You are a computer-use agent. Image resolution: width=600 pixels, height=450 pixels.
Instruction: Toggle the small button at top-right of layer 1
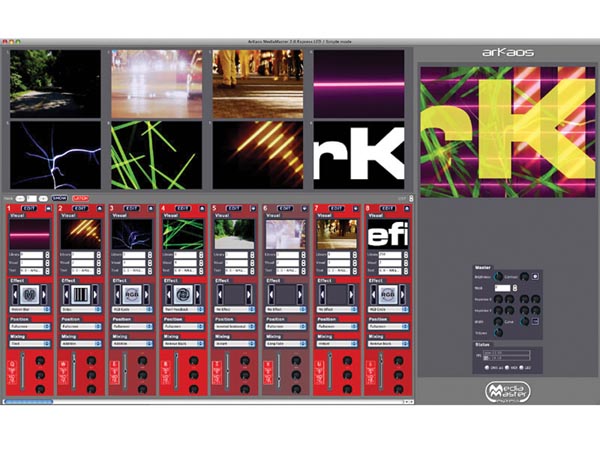[x=48, y=209]
